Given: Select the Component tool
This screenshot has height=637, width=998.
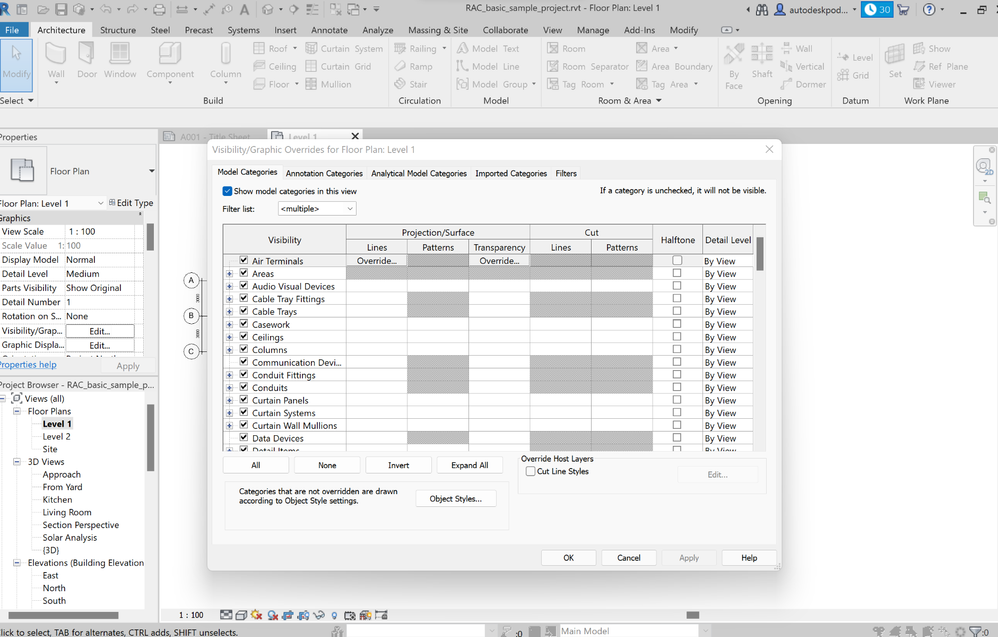Looking at the screenshot, I should (170, 62).
